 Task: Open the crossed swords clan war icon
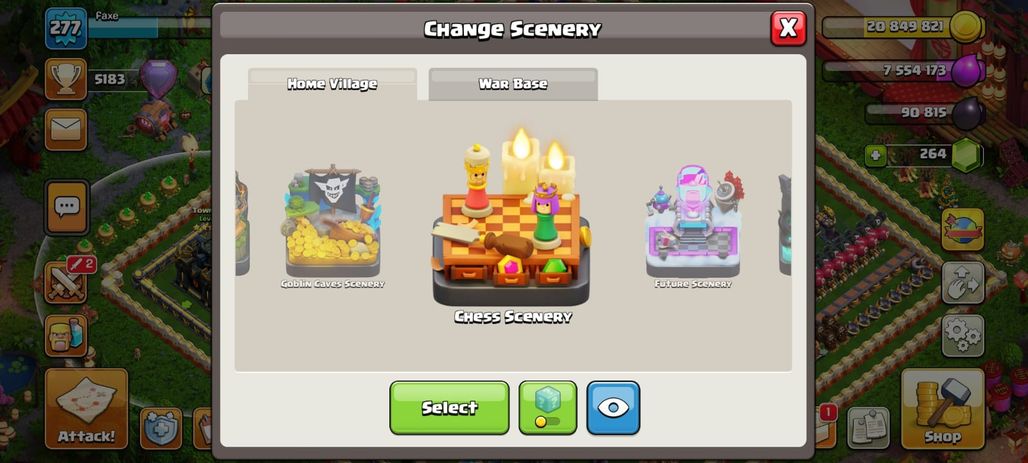[x=67, y=283]
